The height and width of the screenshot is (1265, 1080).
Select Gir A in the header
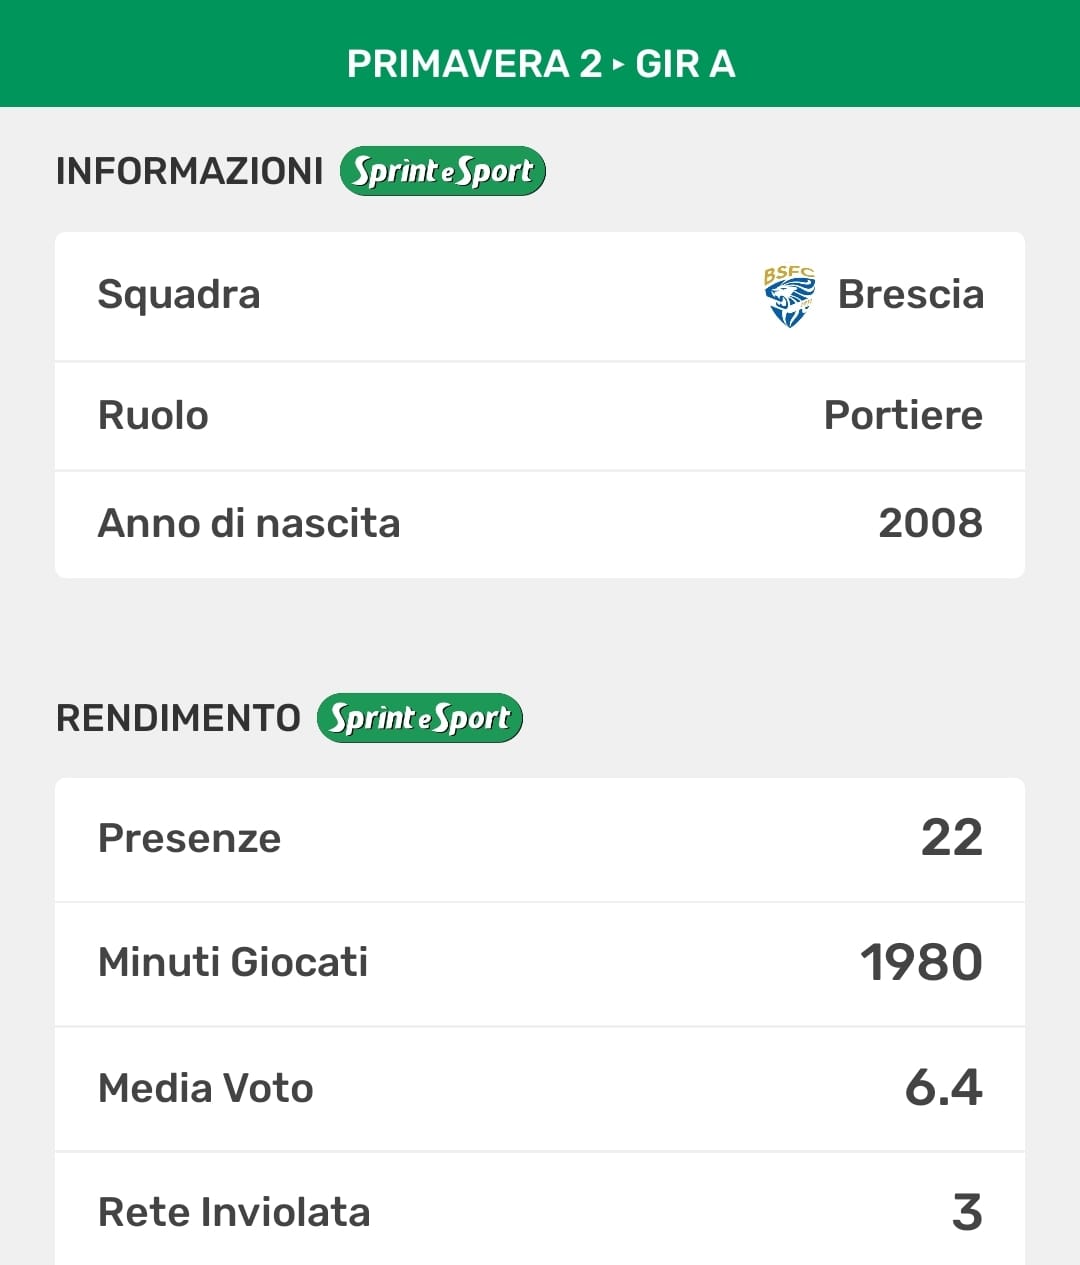(686, 64)
